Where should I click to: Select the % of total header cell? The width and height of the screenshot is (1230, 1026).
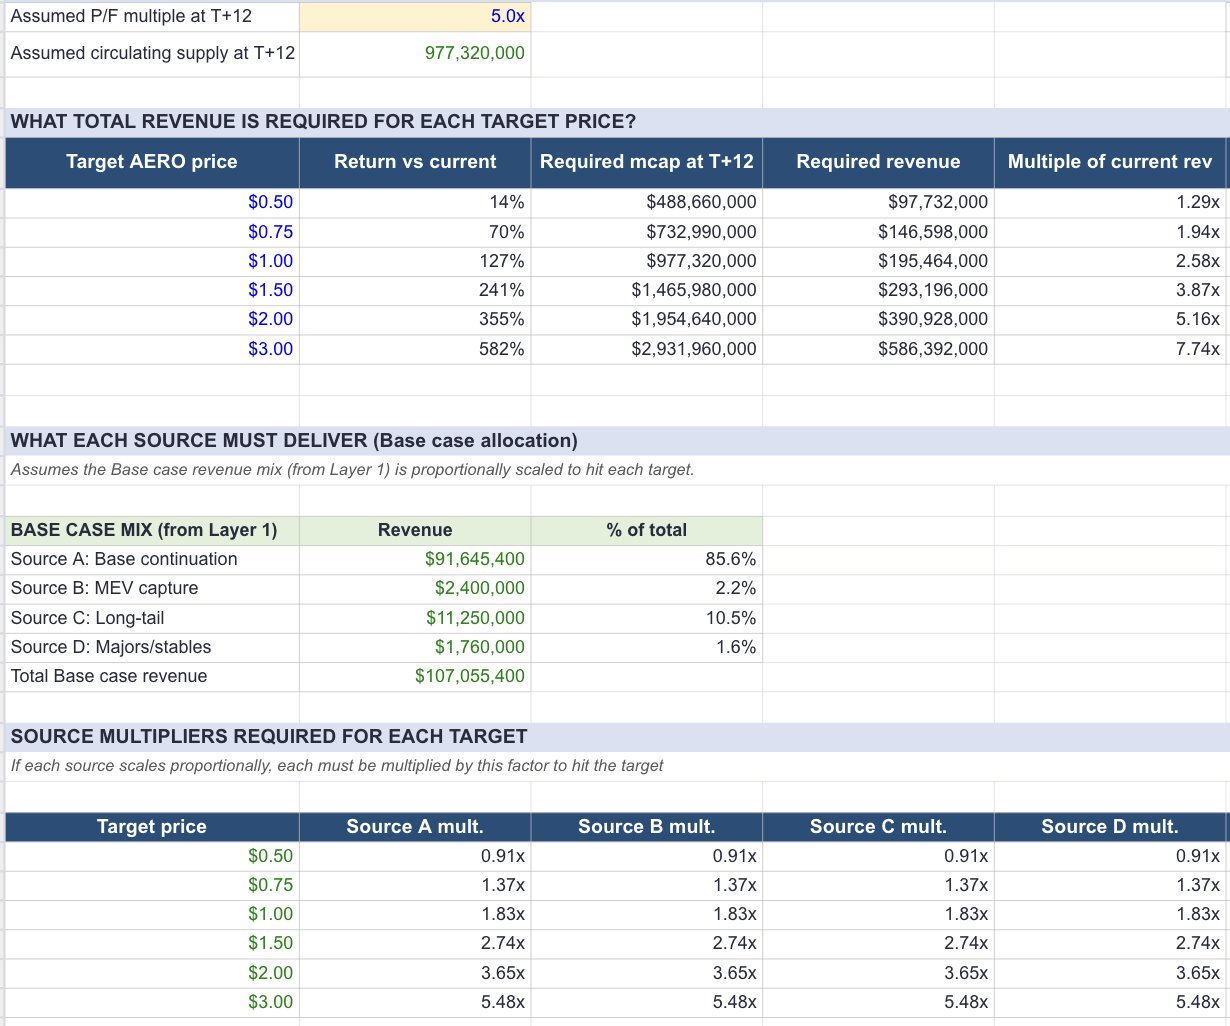pyautogui.click(x=645, y=530)
